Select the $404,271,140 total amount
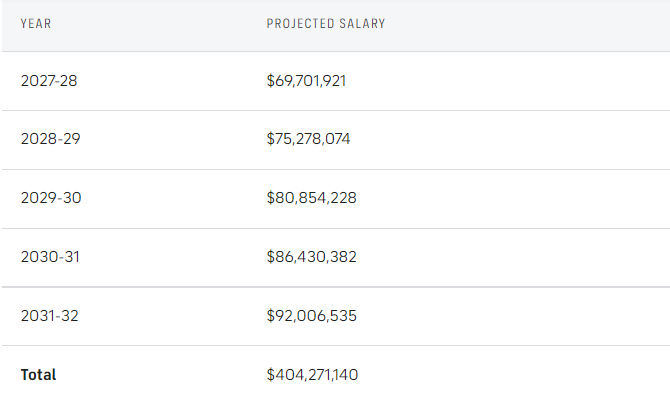The height and width of the screenshot is (397, 670). tap(312, 375)
